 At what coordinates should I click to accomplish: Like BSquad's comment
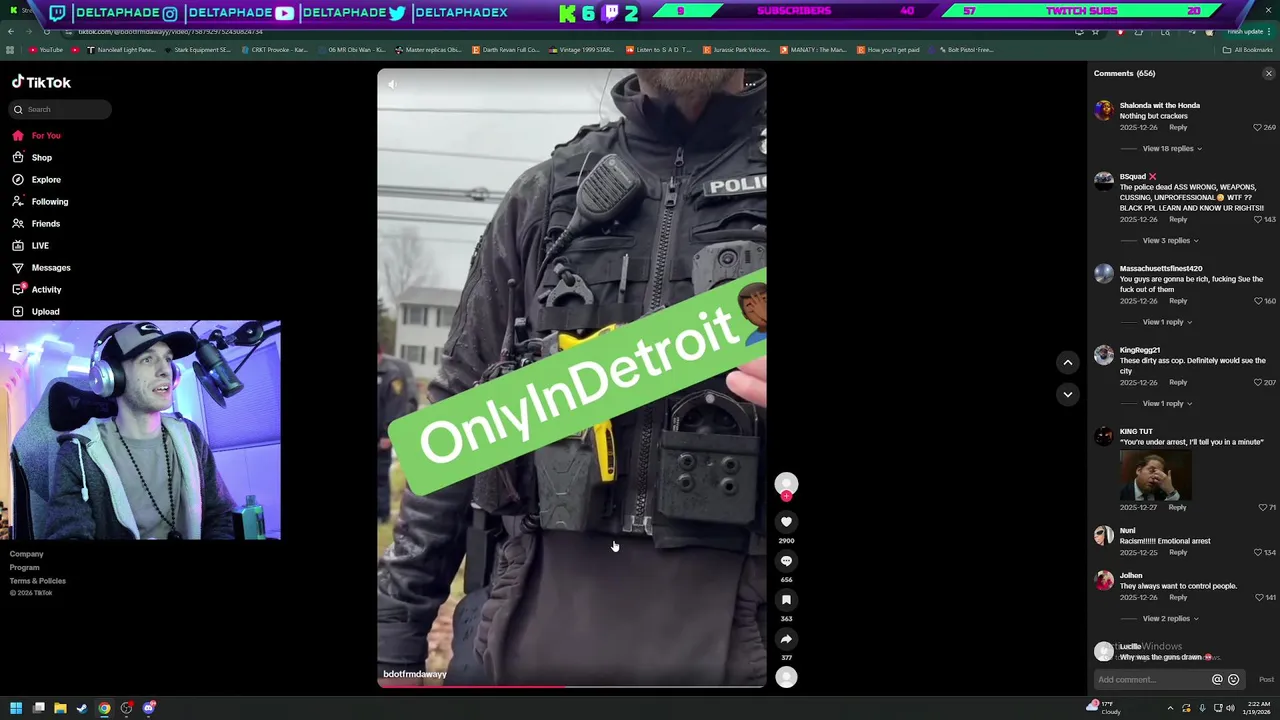(x=1258, y=219)
